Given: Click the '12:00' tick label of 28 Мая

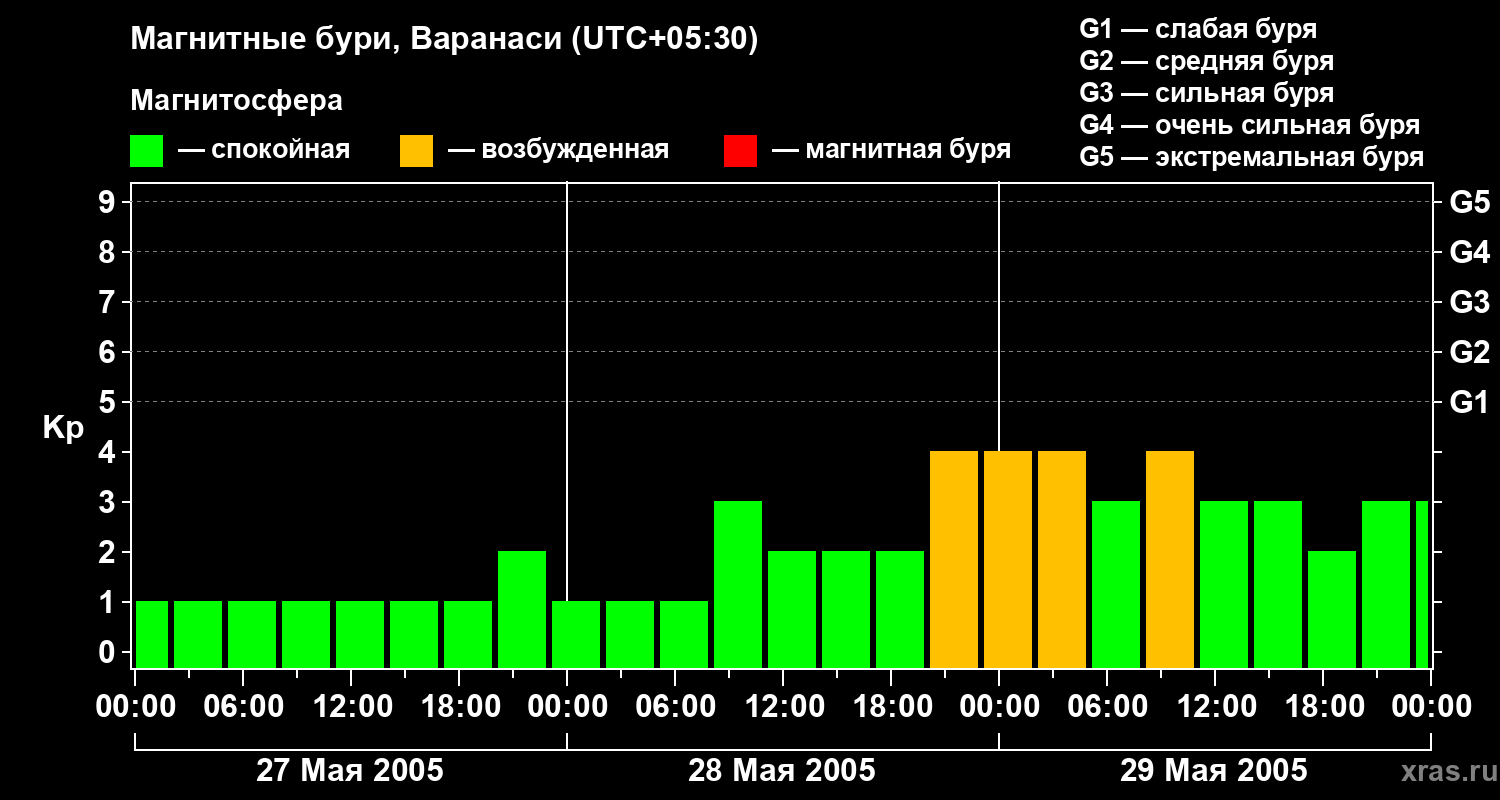Looking at the screenshot, I should click(x=783, y=707).
